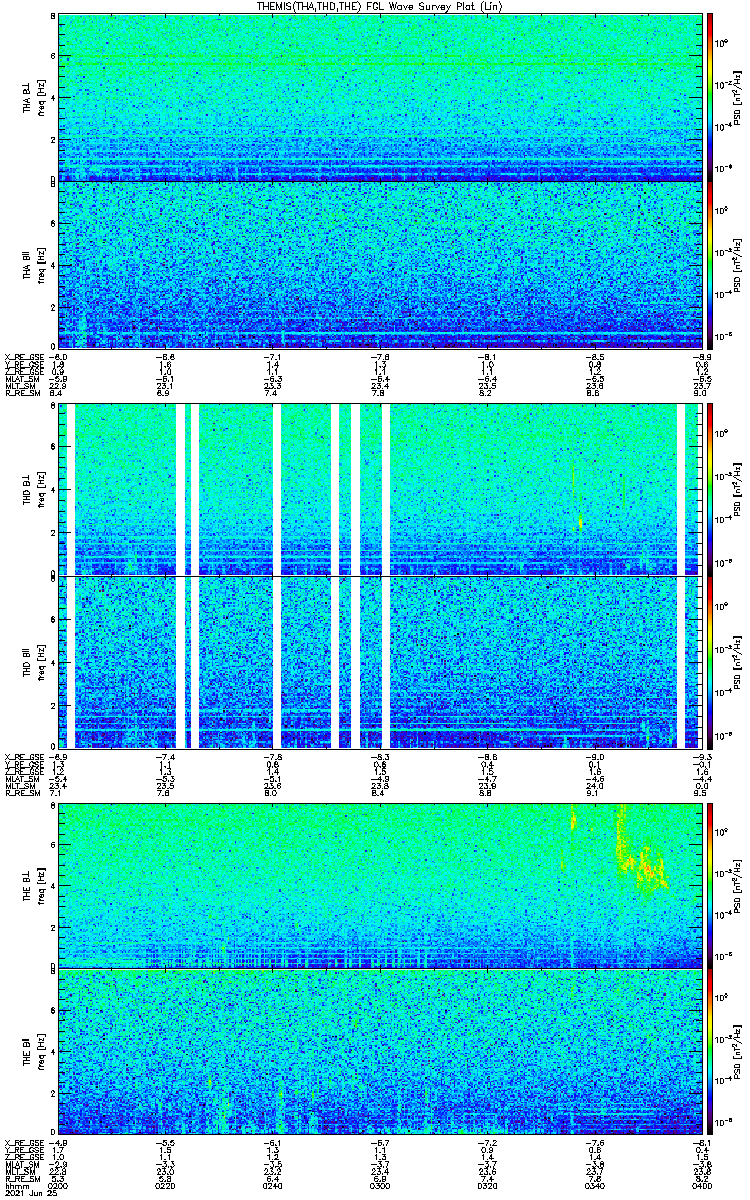The image size is (750, 1200).
Task: Click the small yellow spike in the THD B⊥ panel
Action: tap(580, 522)
